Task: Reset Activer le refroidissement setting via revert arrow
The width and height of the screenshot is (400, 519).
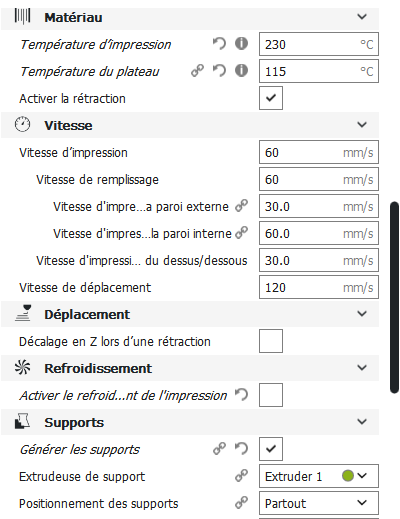Action: [x=241, y=395]
